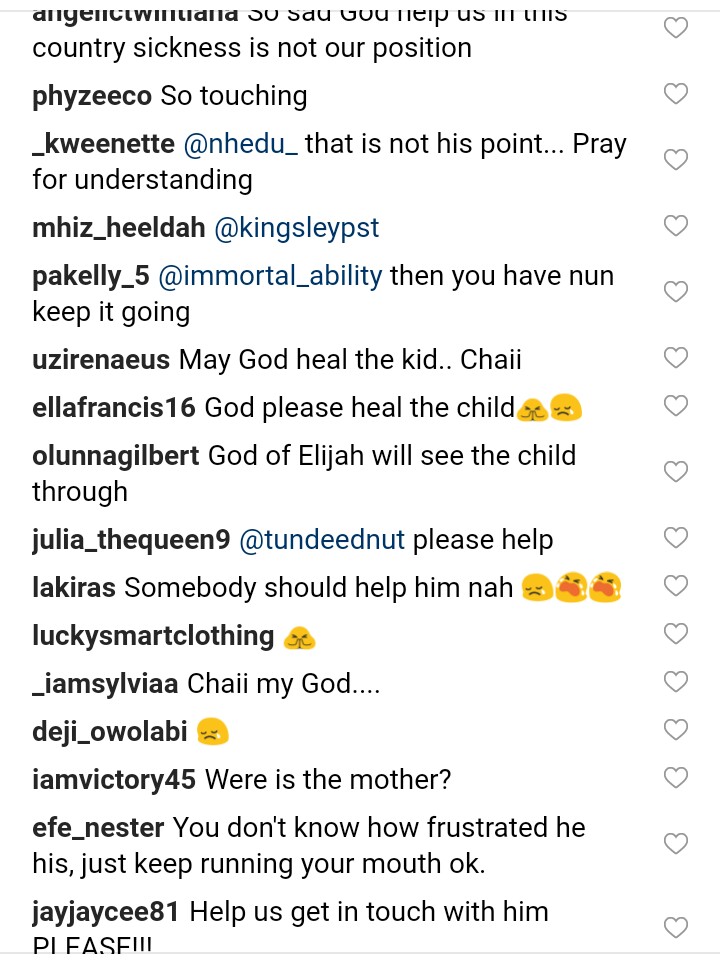Image resolution: width=720 pixels, height=960 pixels.
Task: Like phyzeeco's 'So touching' comment
Action: (676, 94)
